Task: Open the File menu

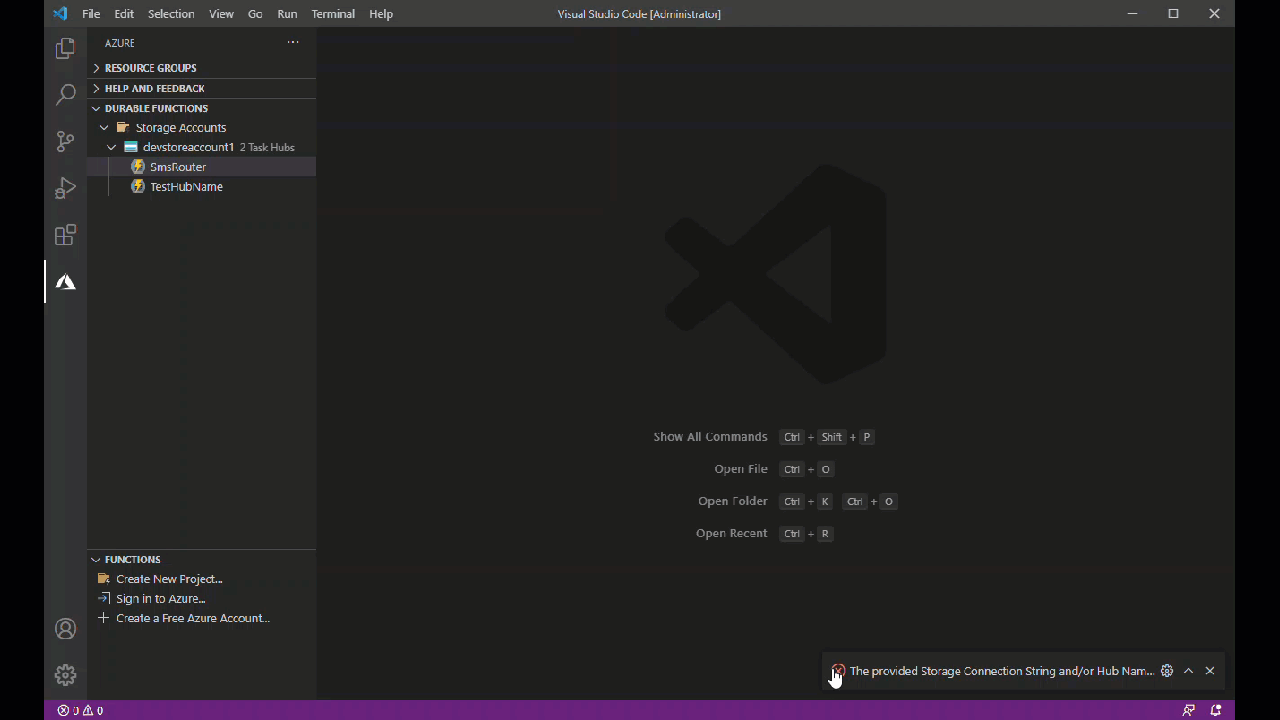Action: tap(91, 14)
